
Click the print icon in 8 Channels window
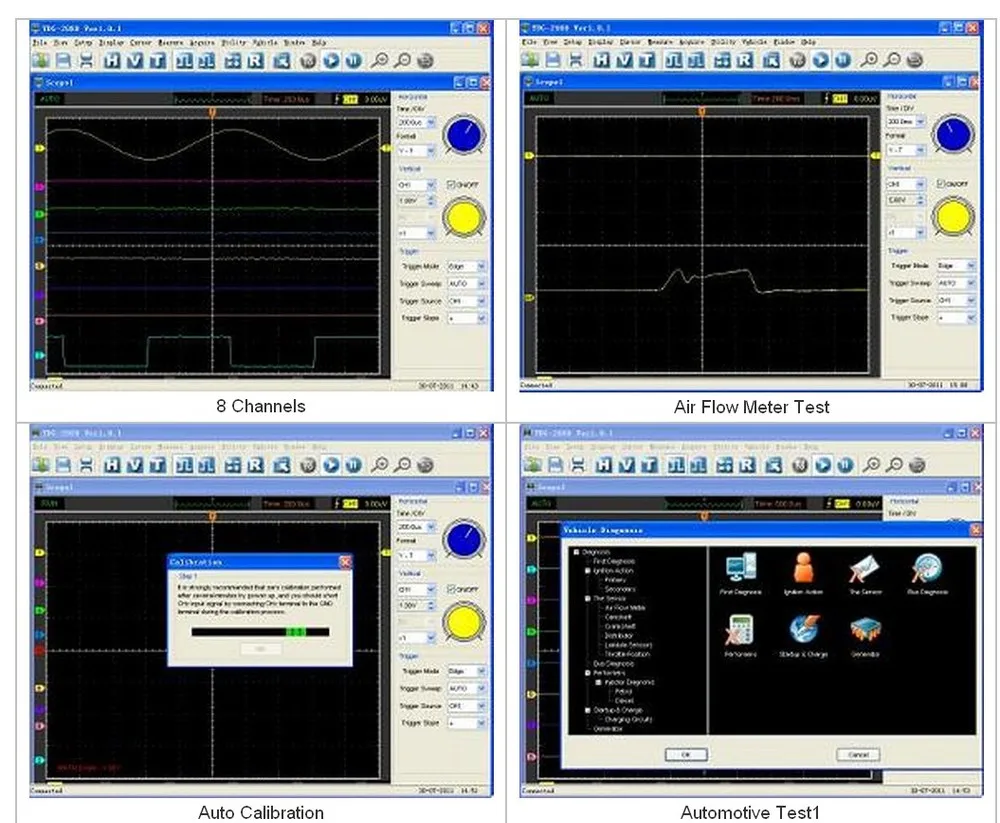[86, 61]
